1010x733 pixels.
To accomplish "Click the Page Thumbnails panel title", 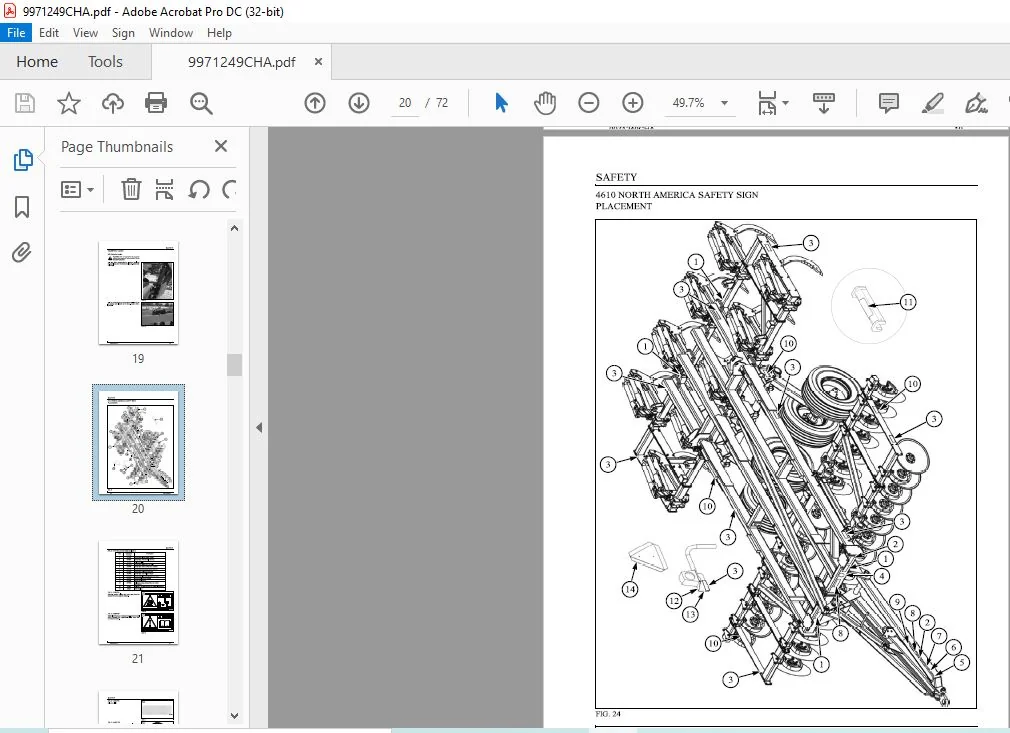I will click(117, 147).
